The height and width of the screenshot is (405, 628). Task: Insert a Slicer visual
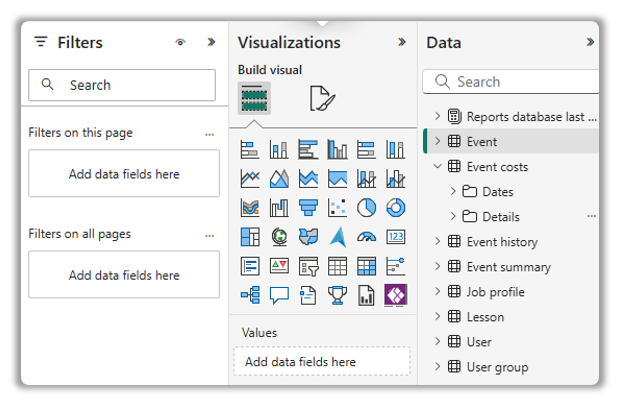[308, 266]
